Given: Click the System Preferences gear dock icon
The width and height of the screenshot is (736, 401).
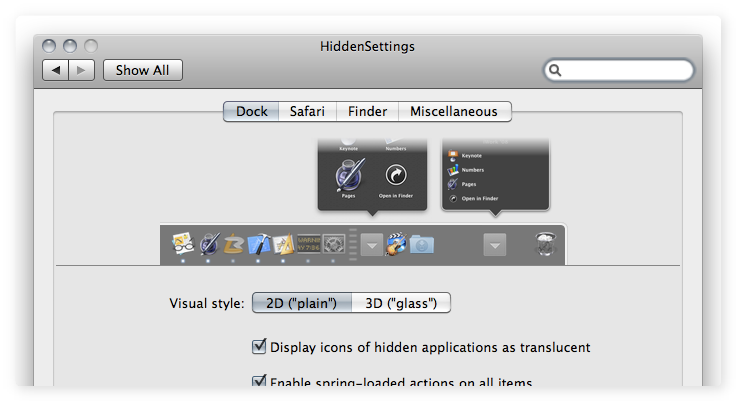Looking at the screenshot, I should tap(334, 244).
